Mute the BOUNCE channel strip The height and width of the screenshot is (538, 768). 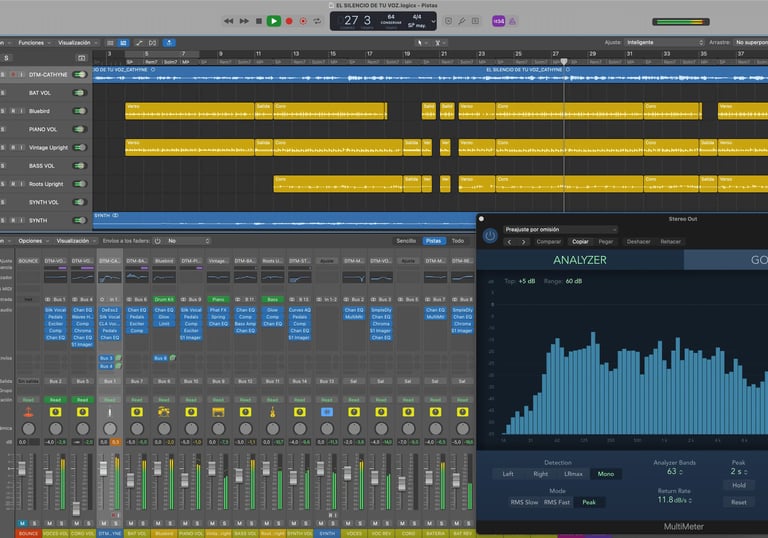click(x=21, y=523)
